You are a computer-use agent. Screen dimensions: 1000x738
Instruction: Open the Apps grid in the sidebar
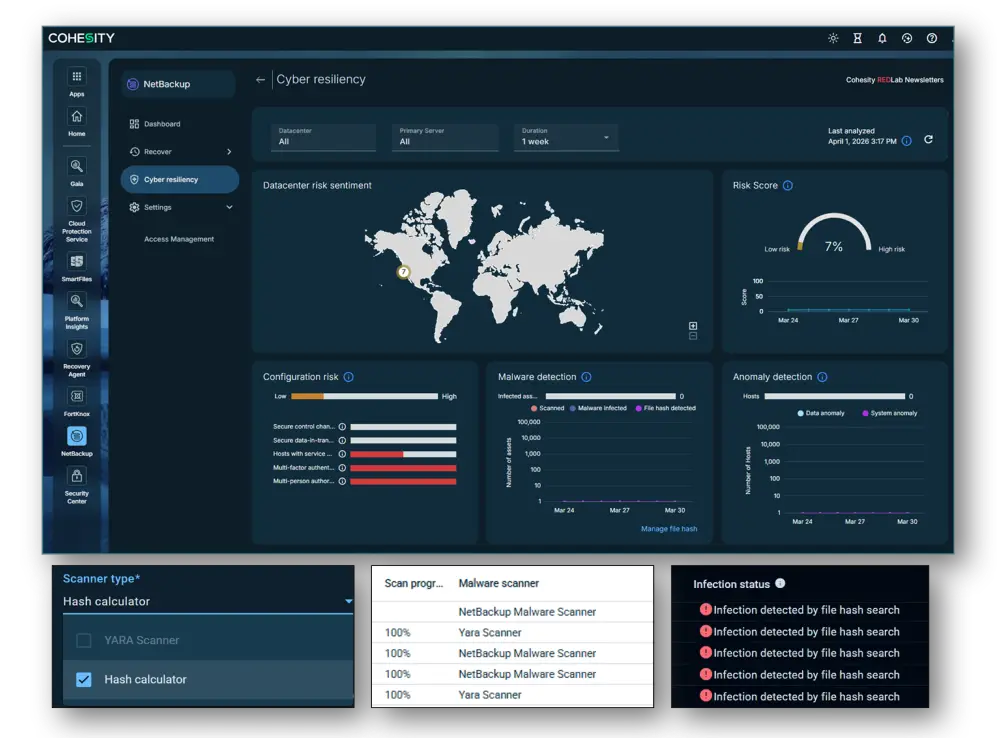click(x=77, y=83)
